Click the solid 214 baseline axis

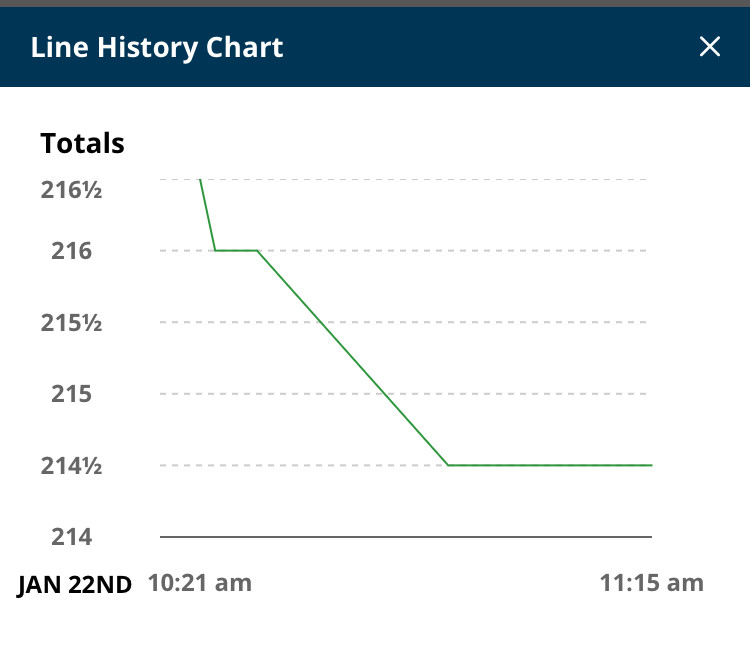[x=406, y=537]
